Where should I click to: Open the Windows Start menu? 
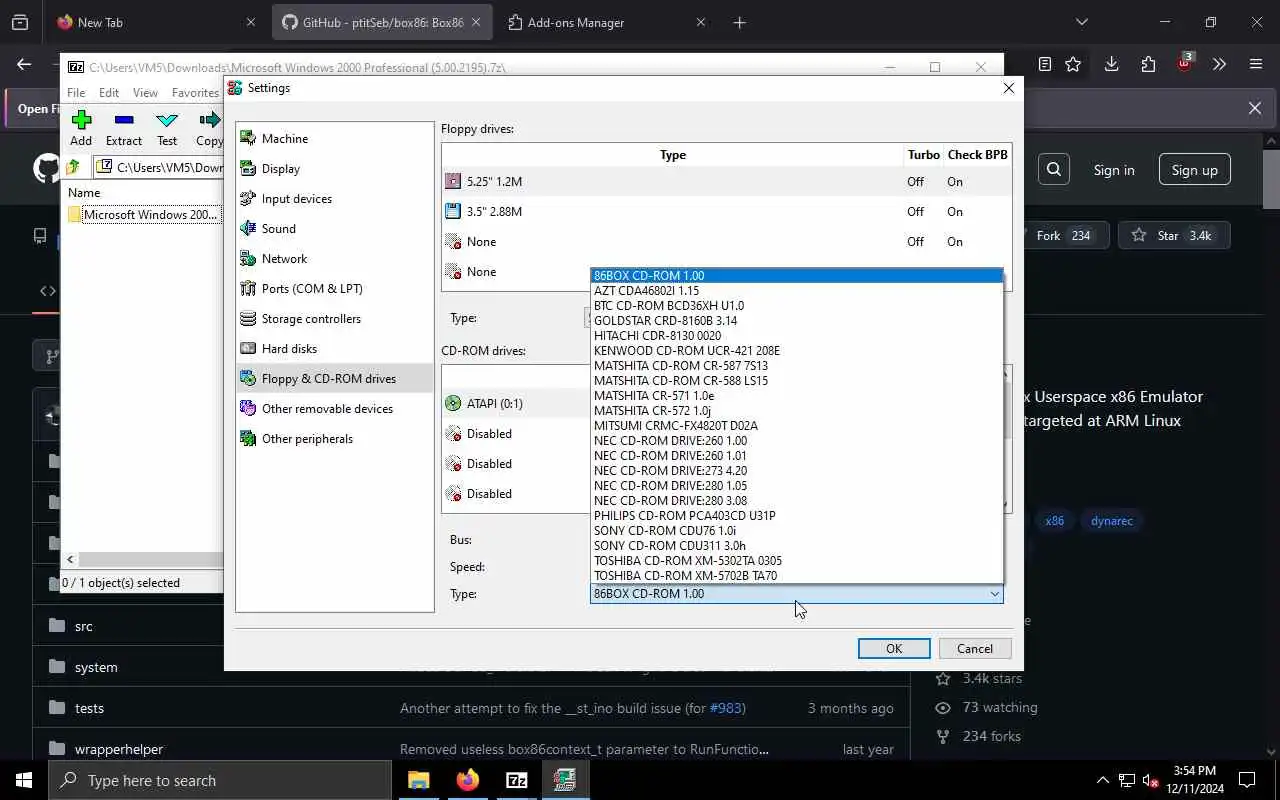24,780
